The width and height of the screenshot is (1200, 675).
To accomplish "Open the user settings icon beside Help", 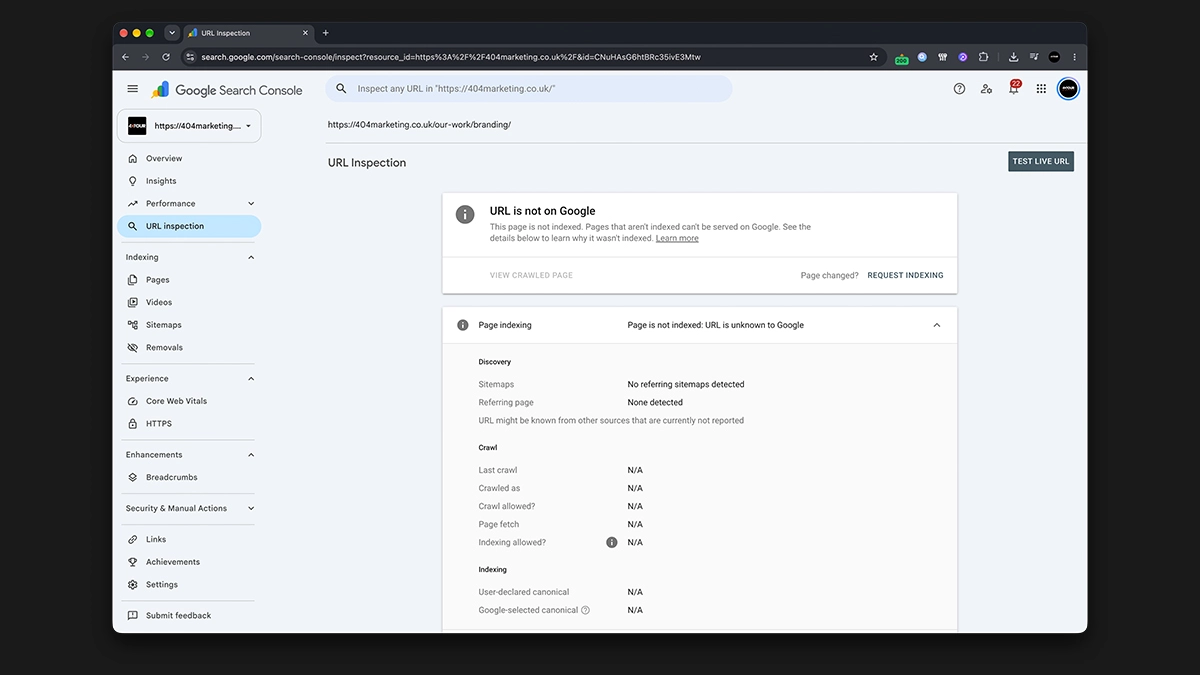I will point(987,89).
